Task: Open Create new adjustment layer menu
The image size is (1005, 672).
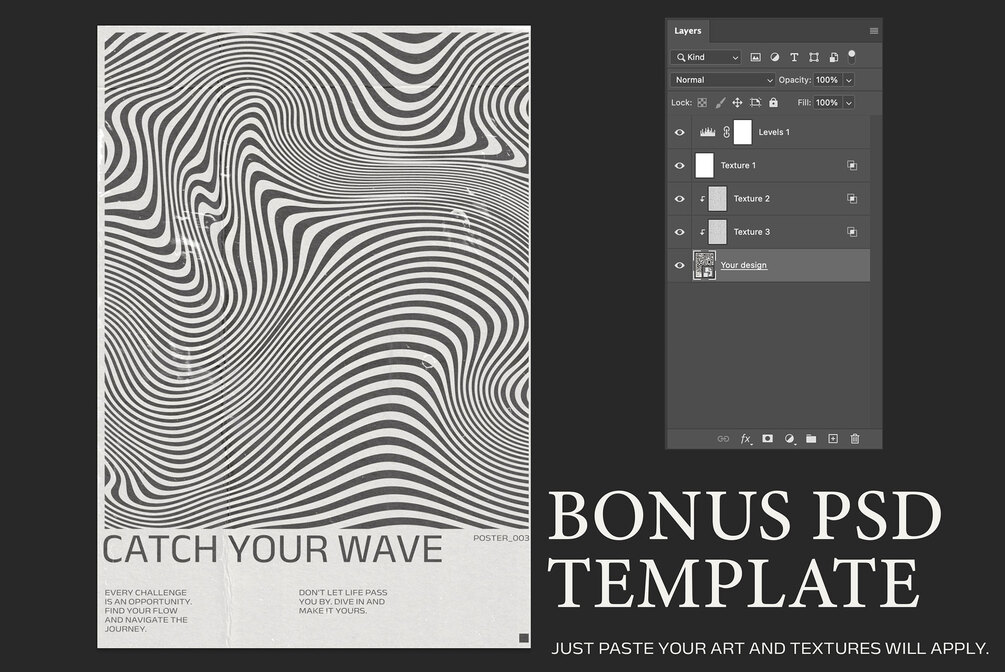Action: (790, 439)
